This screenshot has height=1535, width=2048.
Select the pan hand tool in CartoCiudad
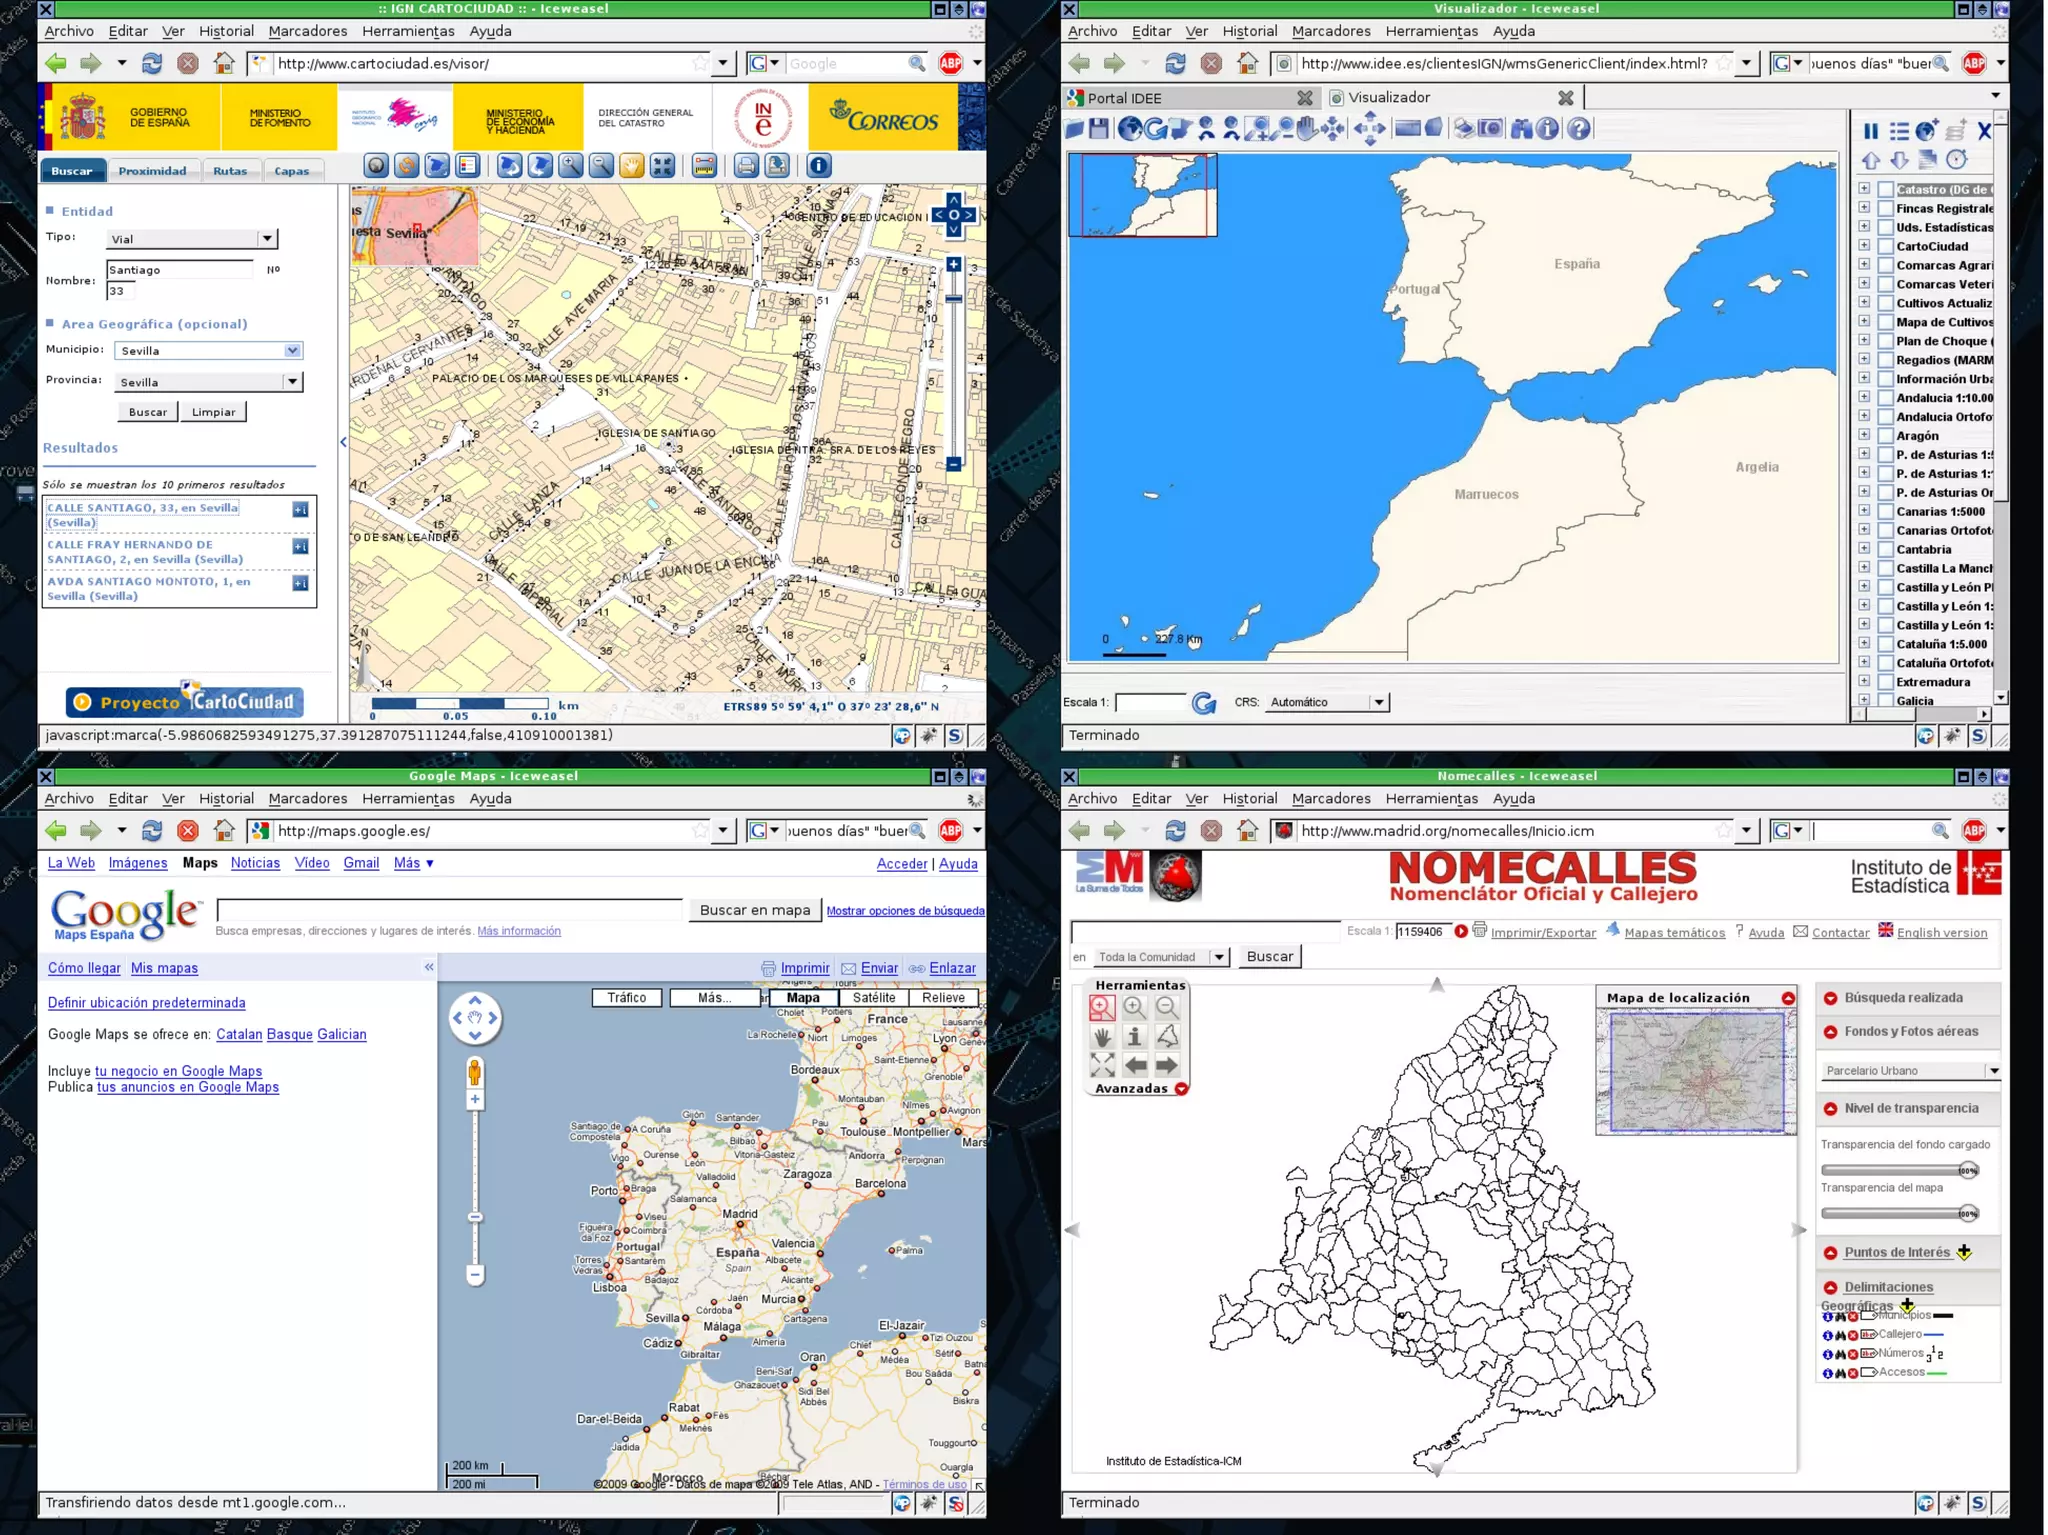(631, 166)
